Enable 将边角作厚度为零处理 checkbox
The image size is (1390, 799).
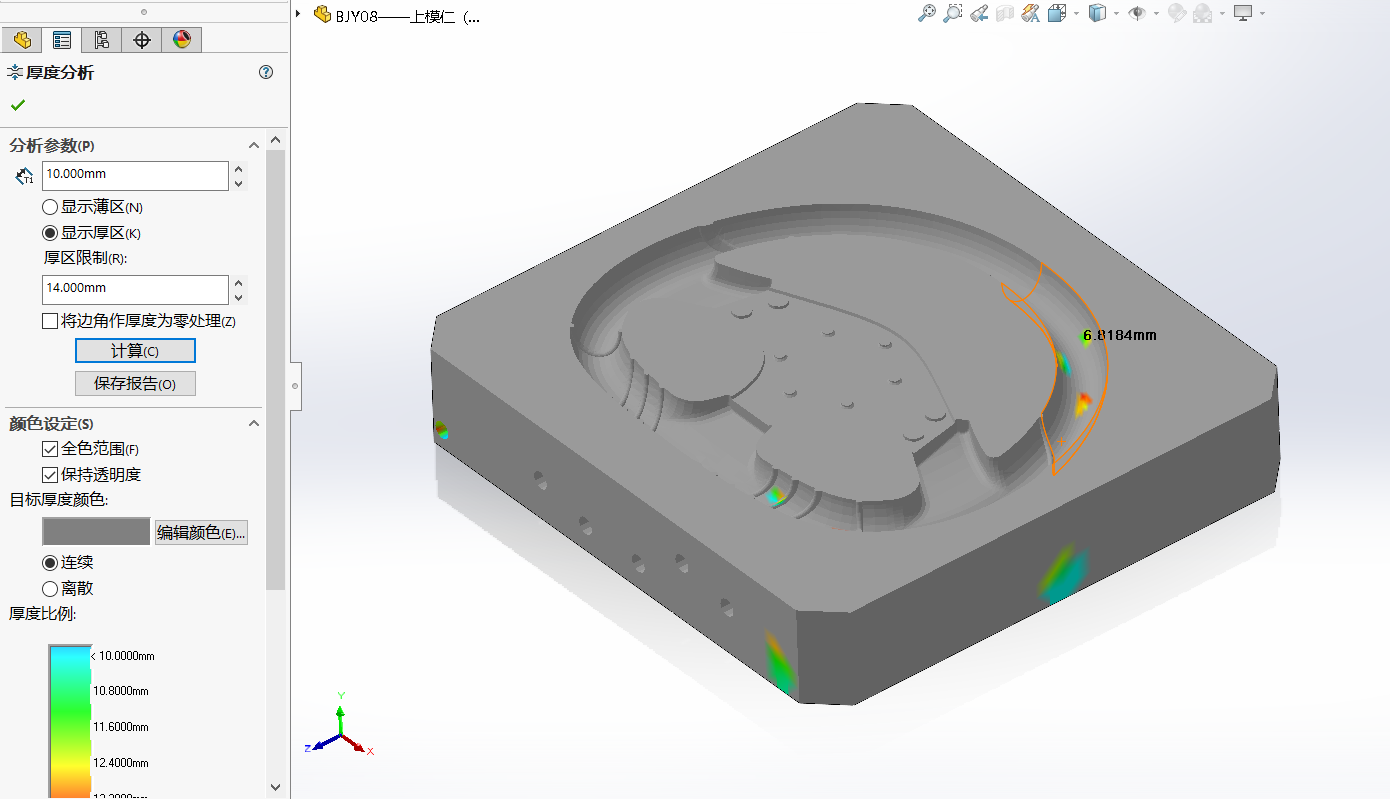tap(50, 321)
